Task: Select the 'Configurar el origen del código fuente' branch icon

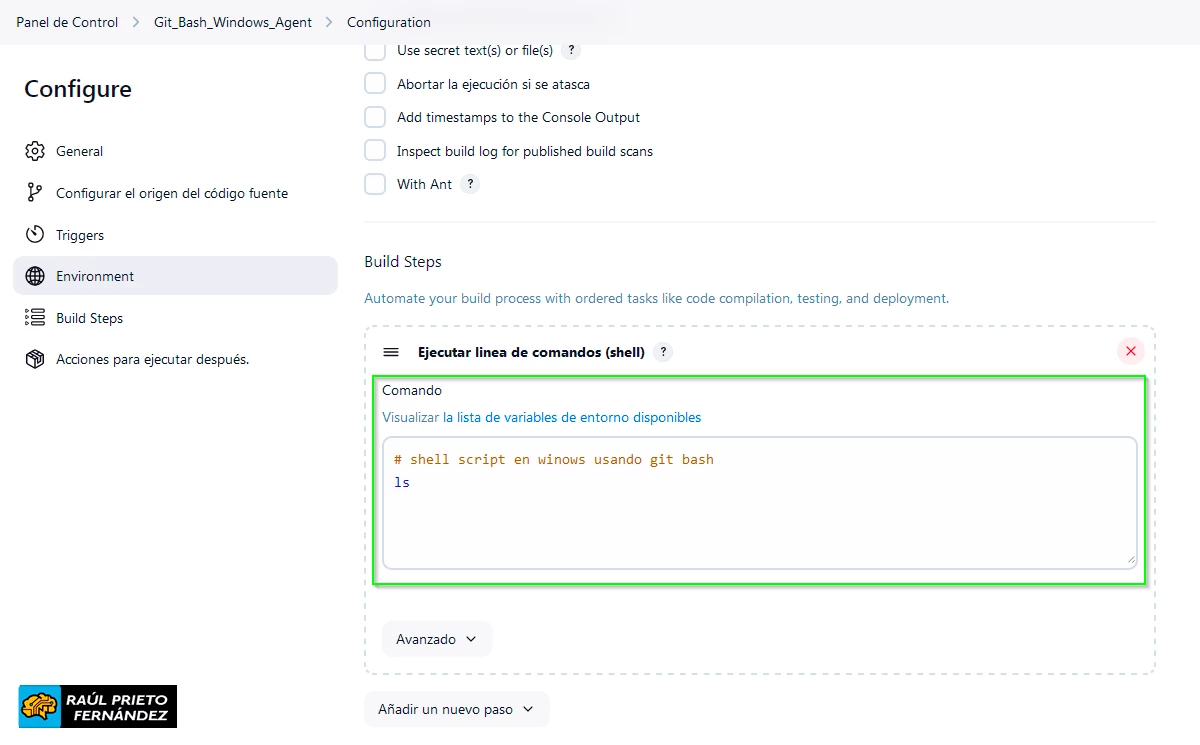Action: [35, 192]
